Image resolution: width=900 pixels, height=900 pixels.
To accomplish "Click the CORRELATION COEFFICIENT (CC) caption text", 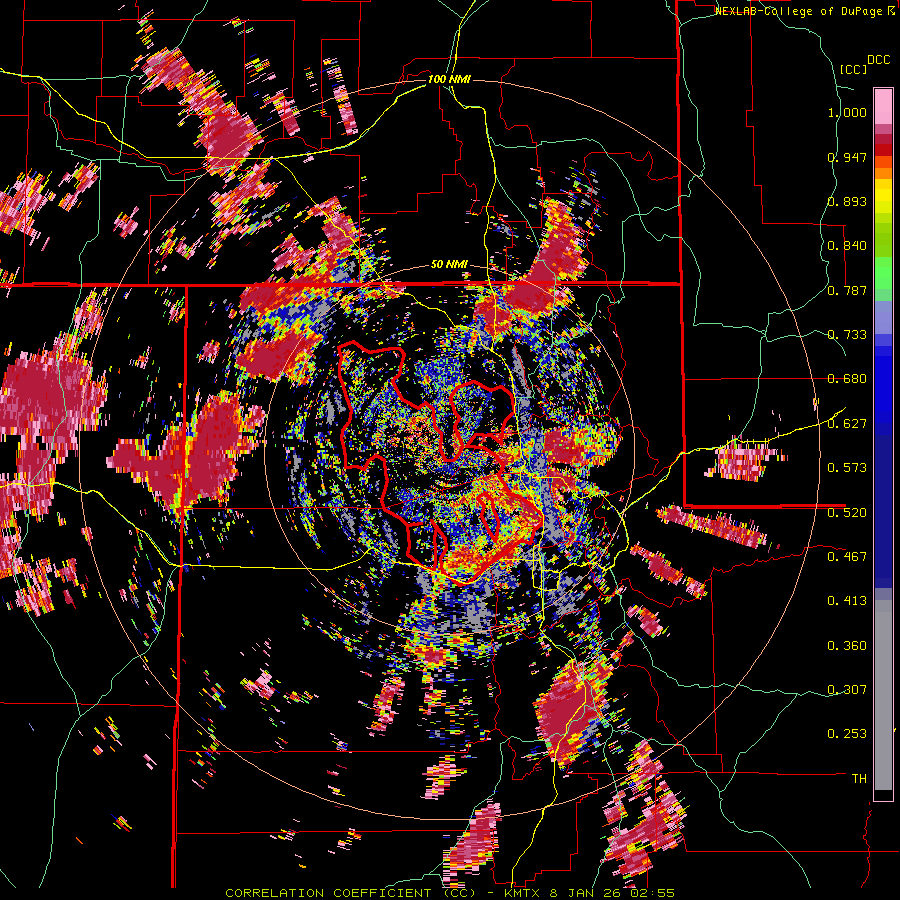I will point(350,893).
